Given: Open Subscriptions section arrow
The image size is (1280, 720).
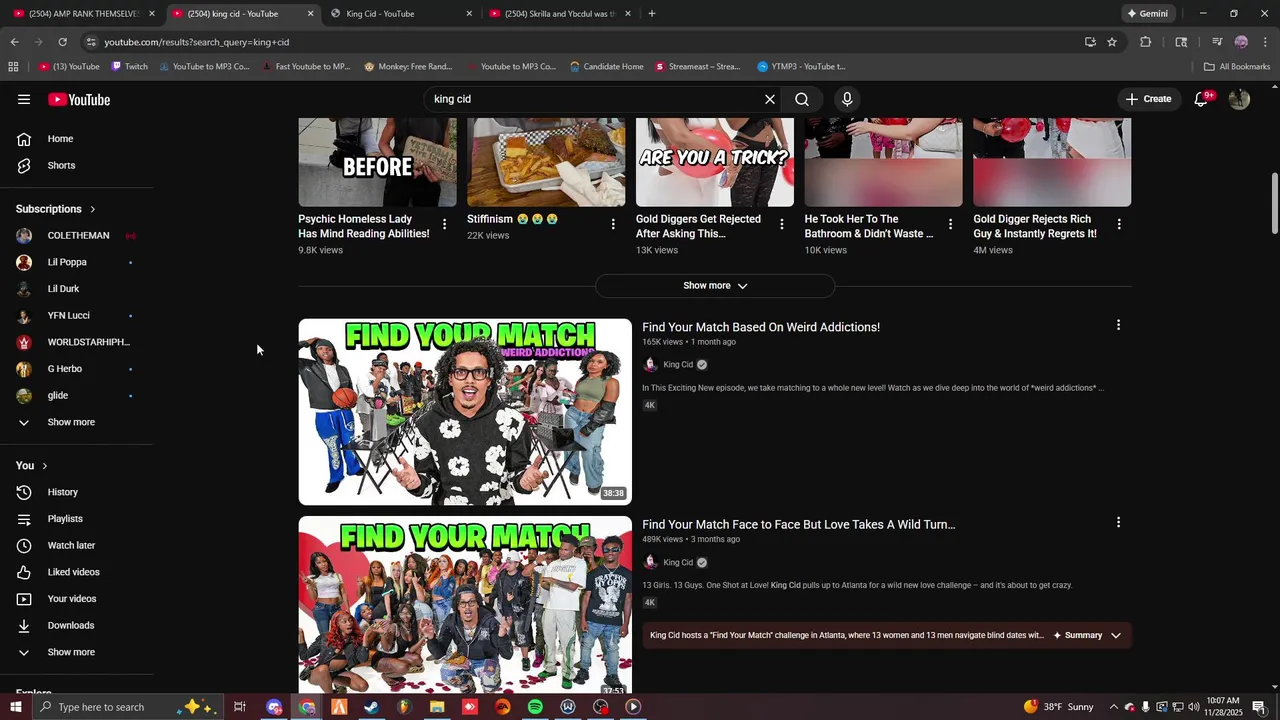Looking at the screenshot, I should (92, 209).
